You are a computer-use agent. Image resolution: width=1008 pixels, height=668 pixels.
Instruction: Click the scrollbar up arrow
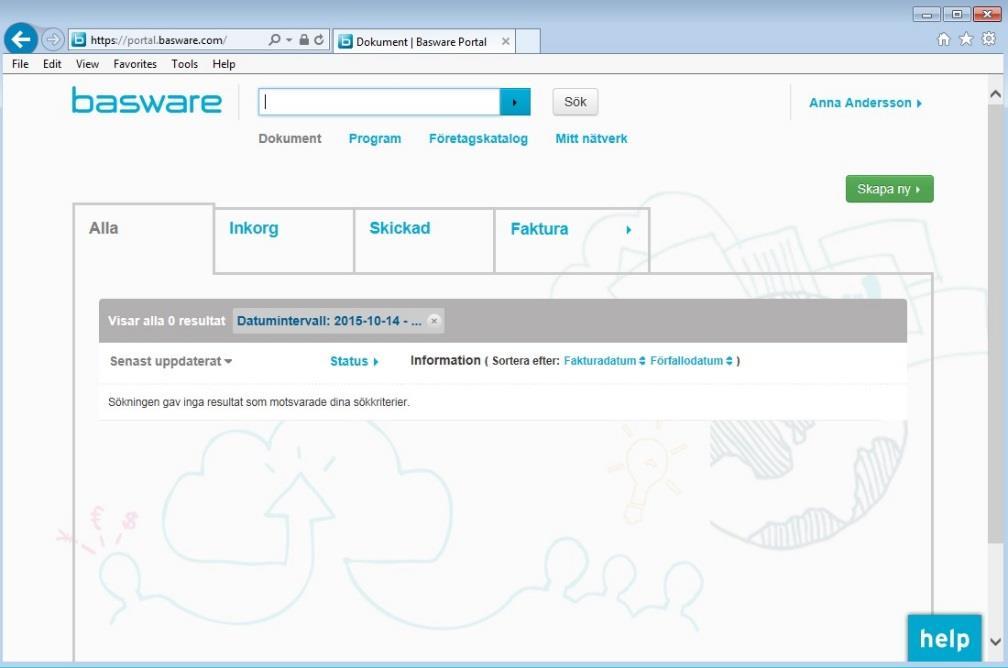[995, 95]
